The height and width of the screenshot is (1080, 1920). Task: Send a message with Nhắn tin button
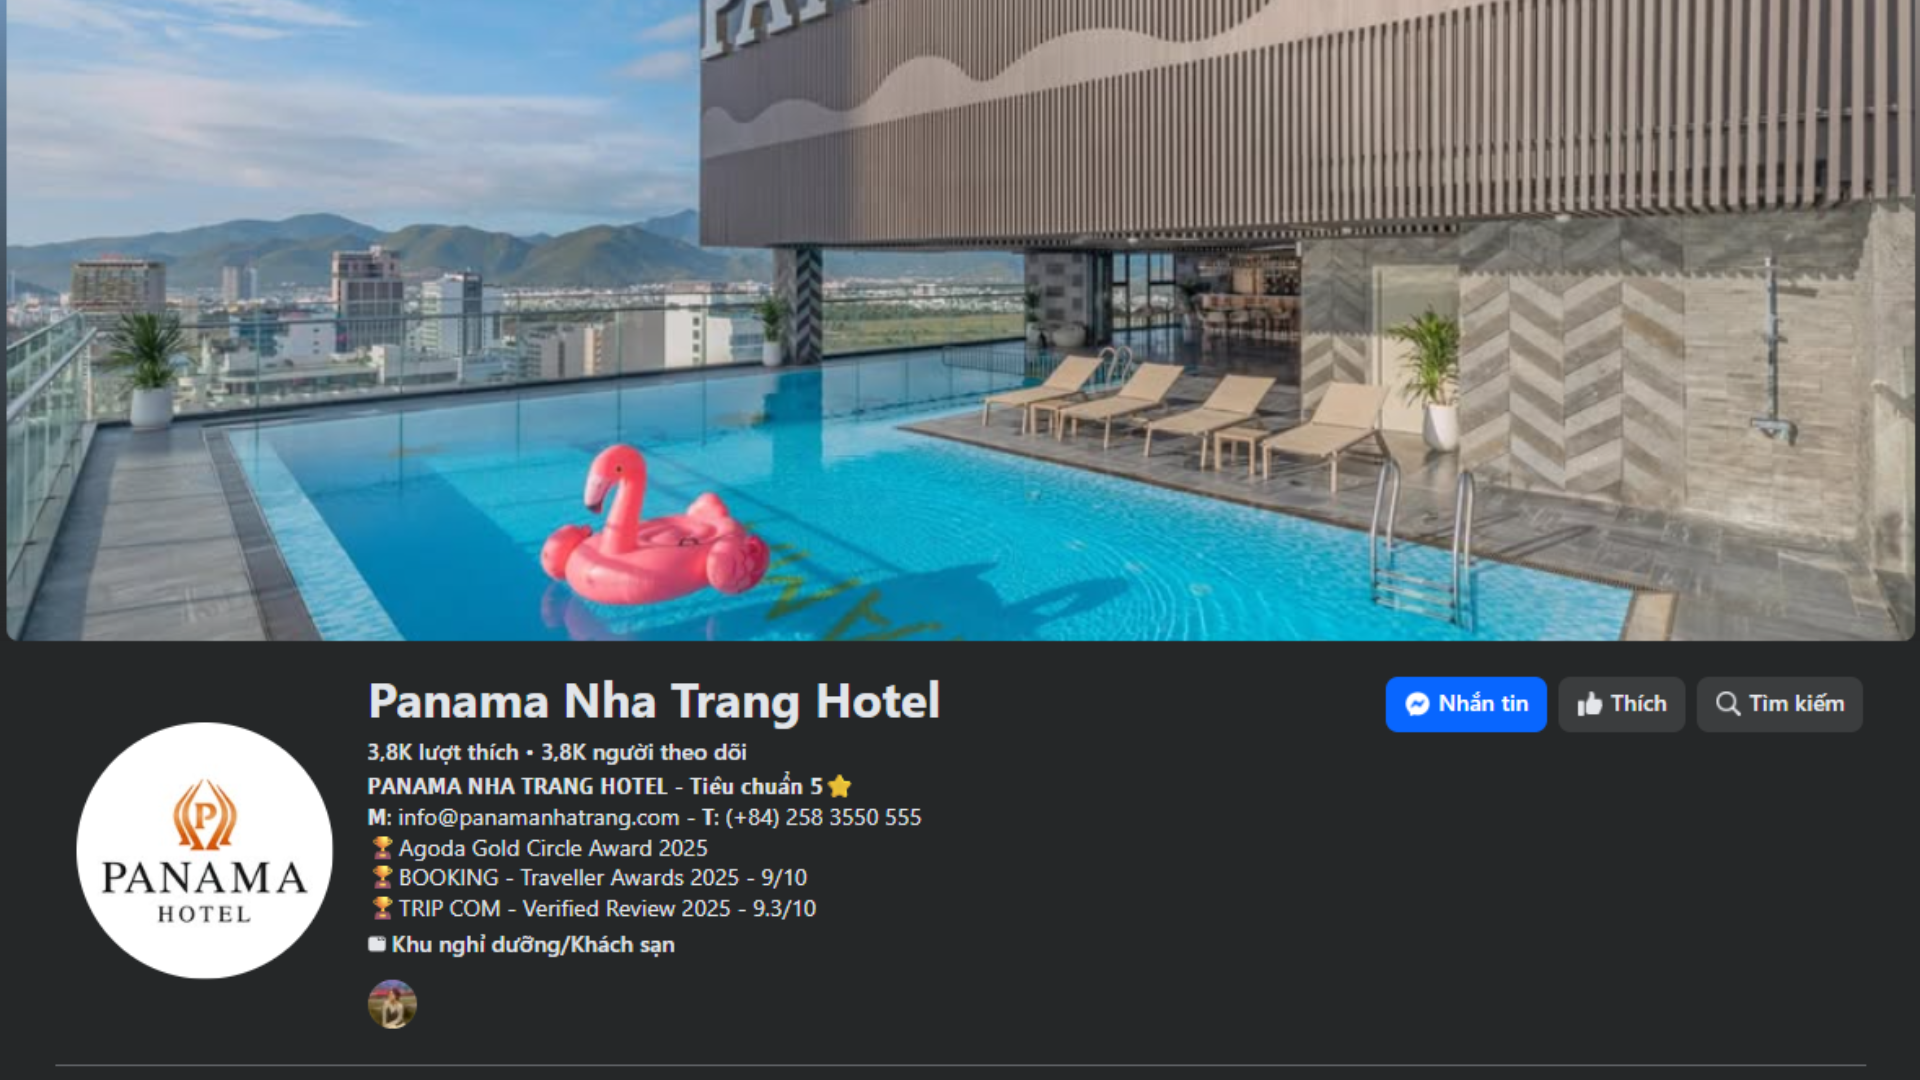click(1466, 704)
